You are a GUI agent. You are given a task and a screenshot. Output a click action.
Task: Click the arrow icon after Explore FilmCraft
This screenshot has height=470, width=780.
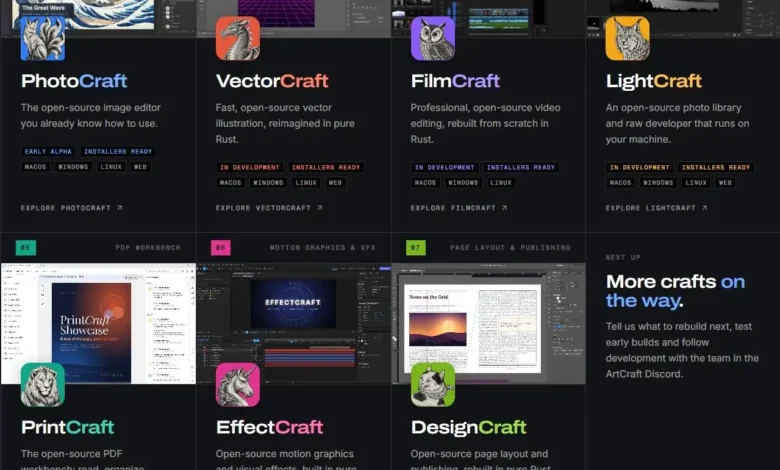(x=504, y=208)
